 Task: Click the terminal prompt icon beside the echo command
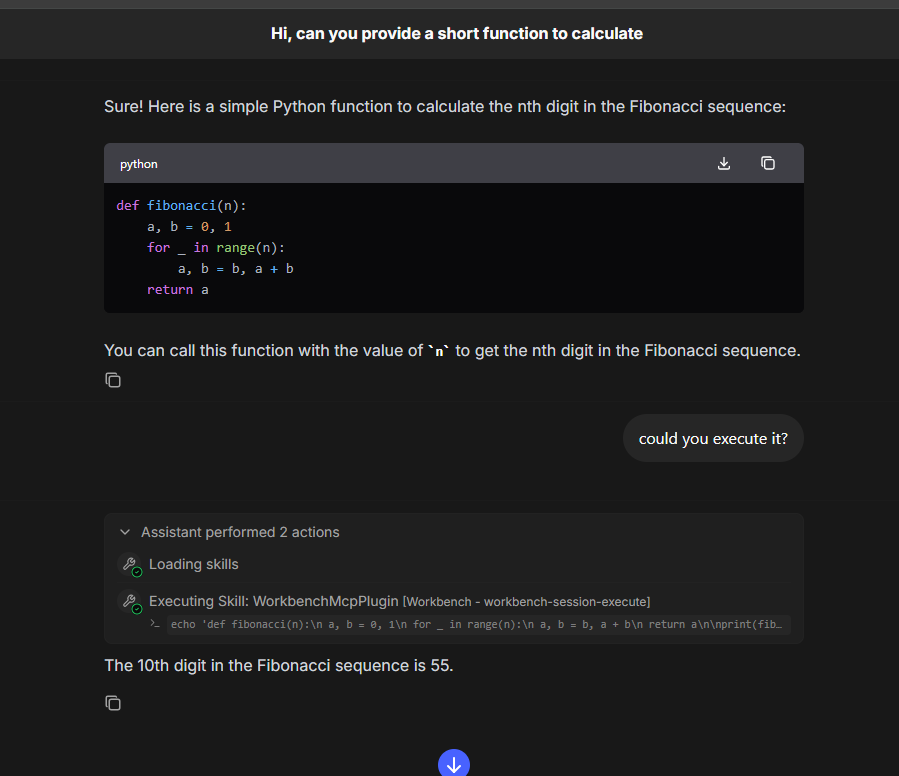click(156, 623)
